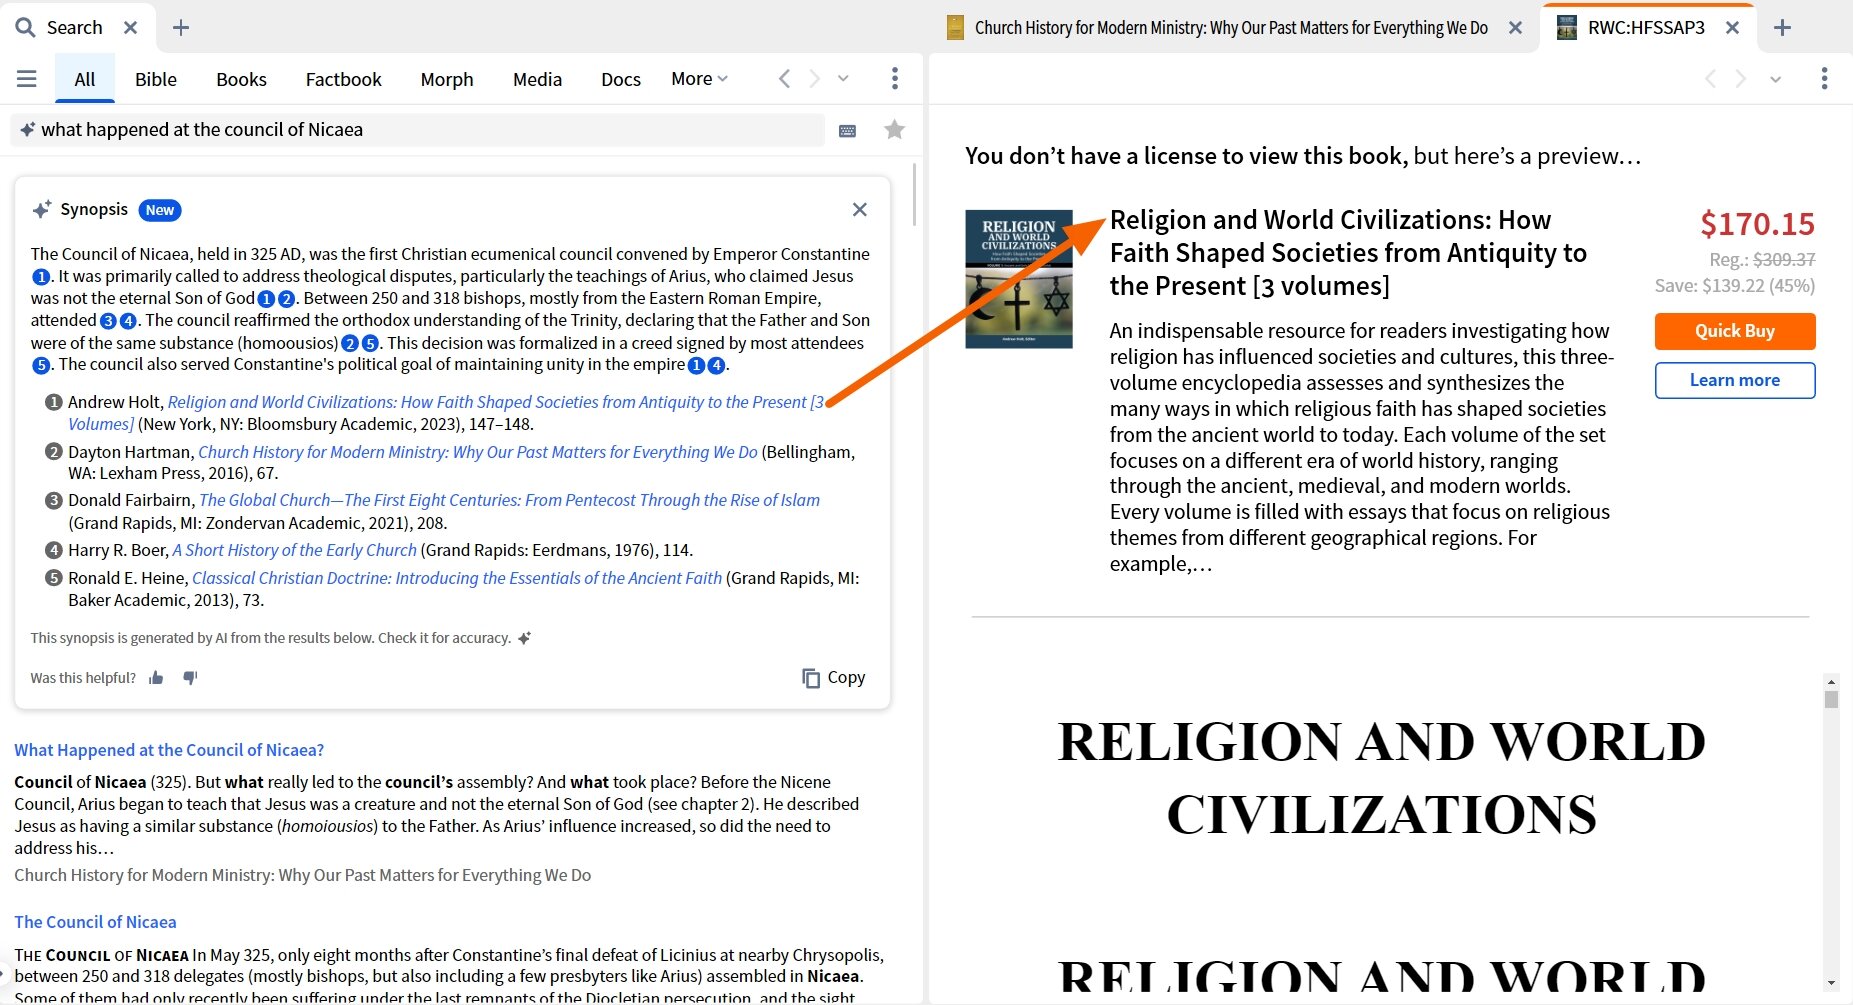Click the Religion and World Civilizations cover thumbnail

1019,279
